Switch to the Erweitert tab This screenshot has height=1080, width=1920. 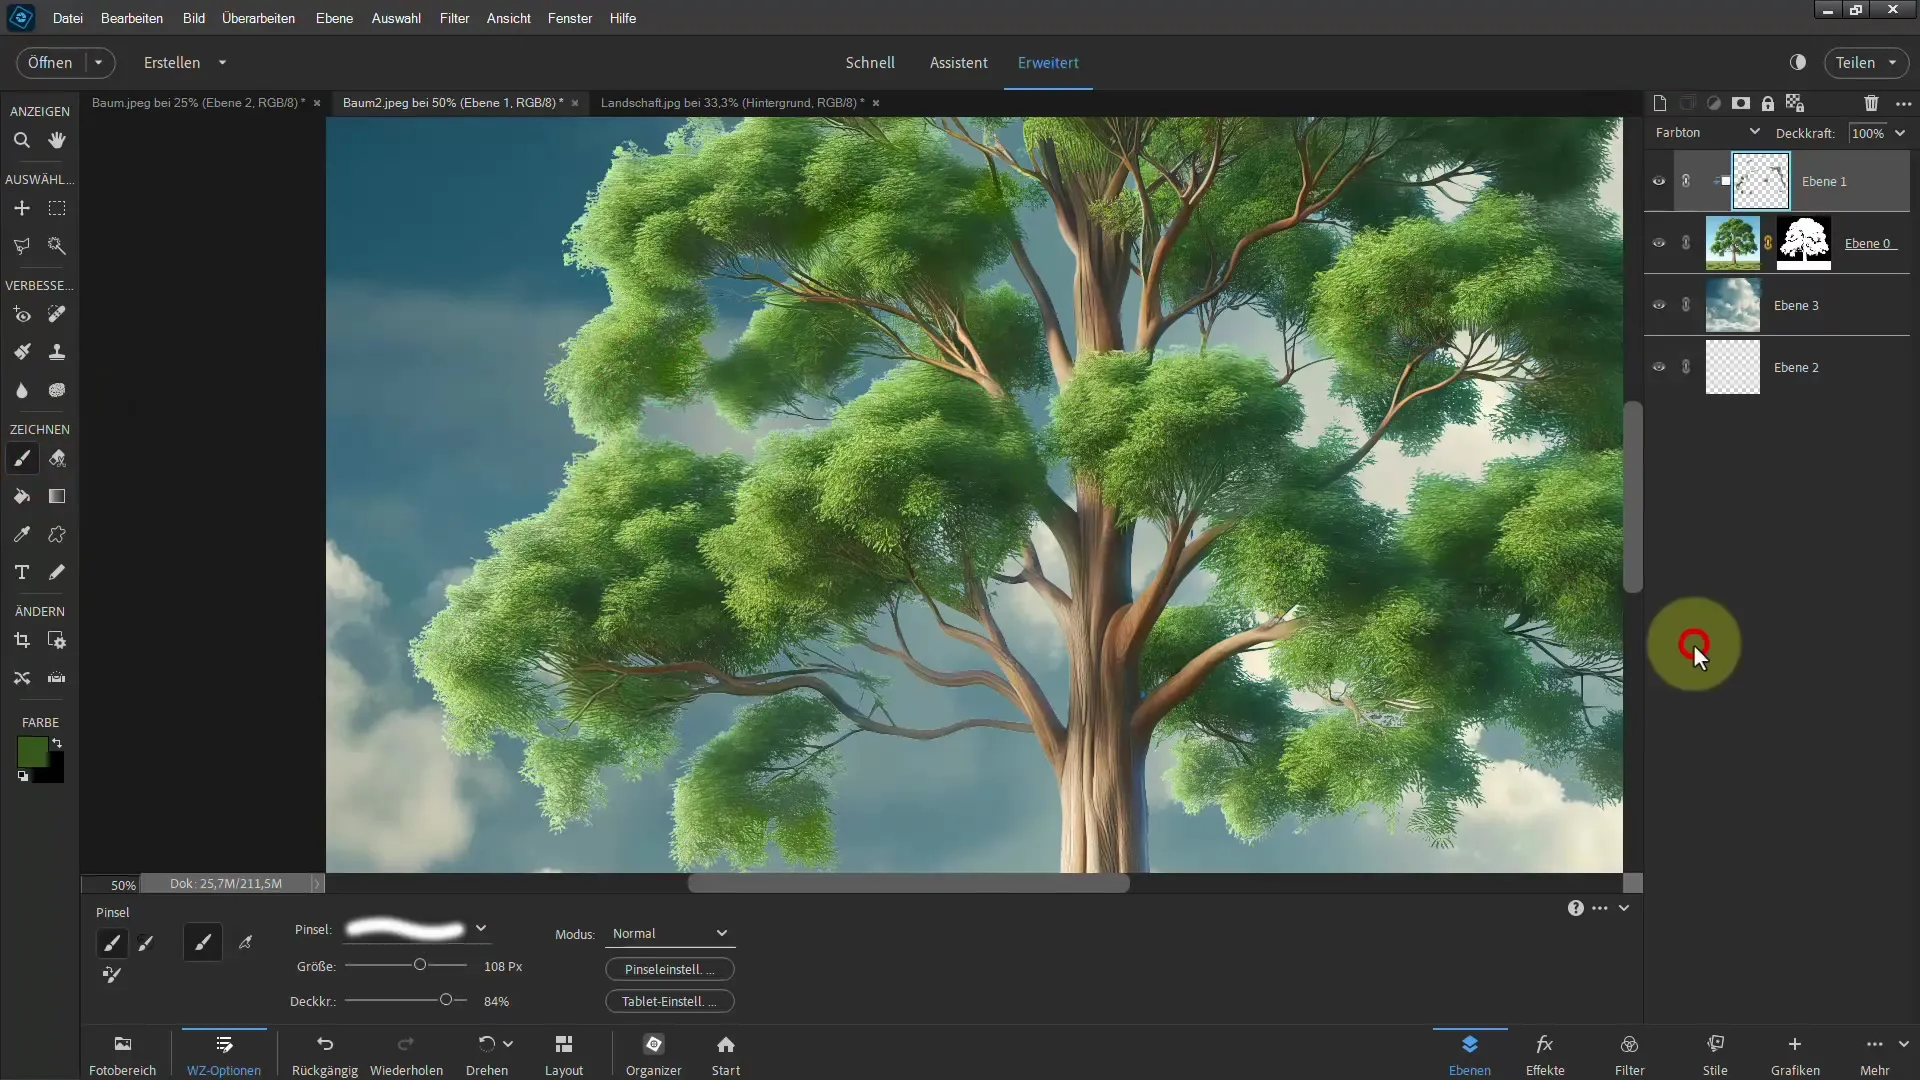click(x=1048, y=62)
